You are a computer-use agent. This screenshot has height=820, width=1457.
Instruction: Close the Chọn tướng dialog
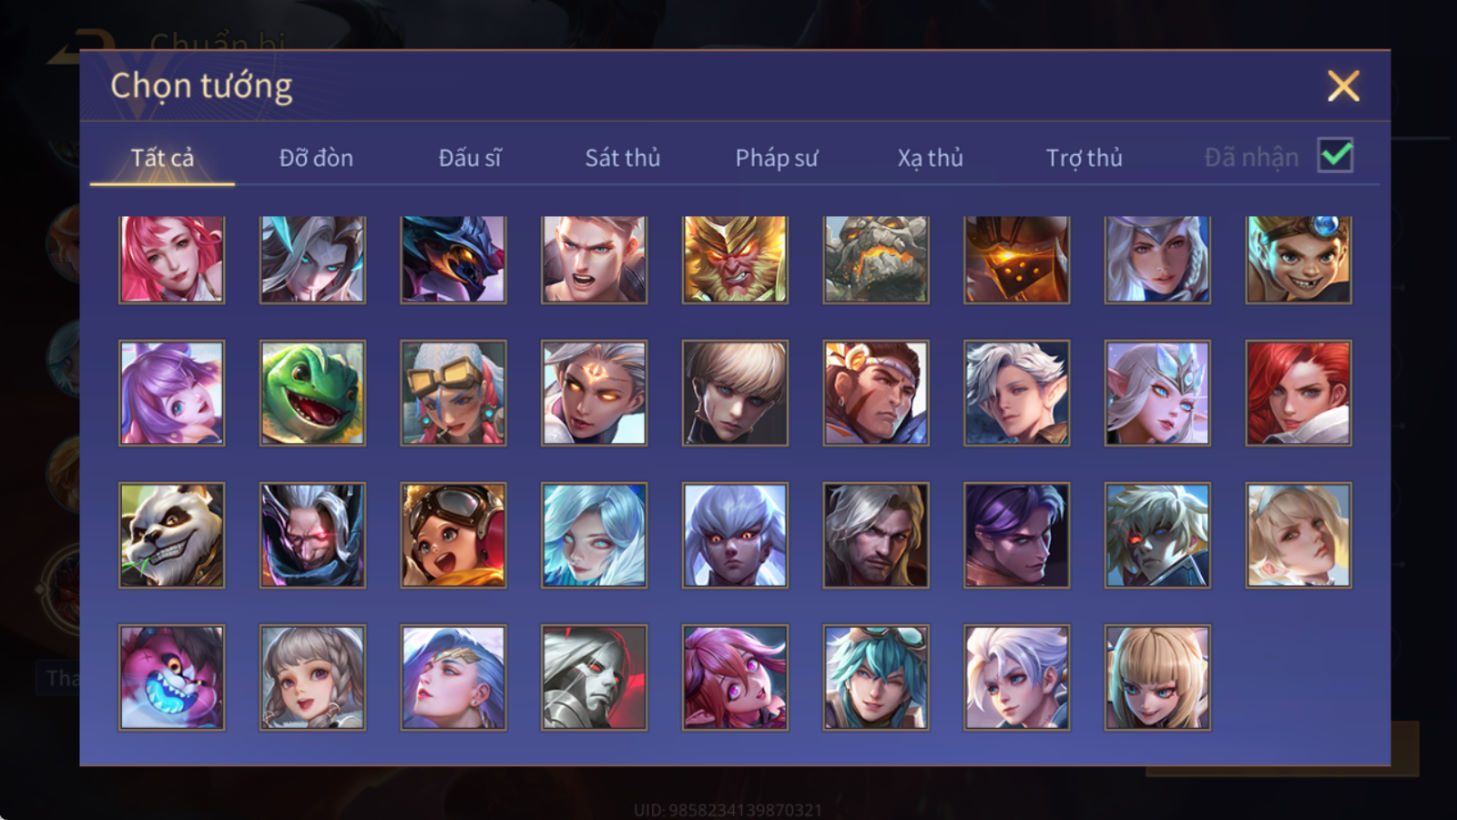point(1343,86)
